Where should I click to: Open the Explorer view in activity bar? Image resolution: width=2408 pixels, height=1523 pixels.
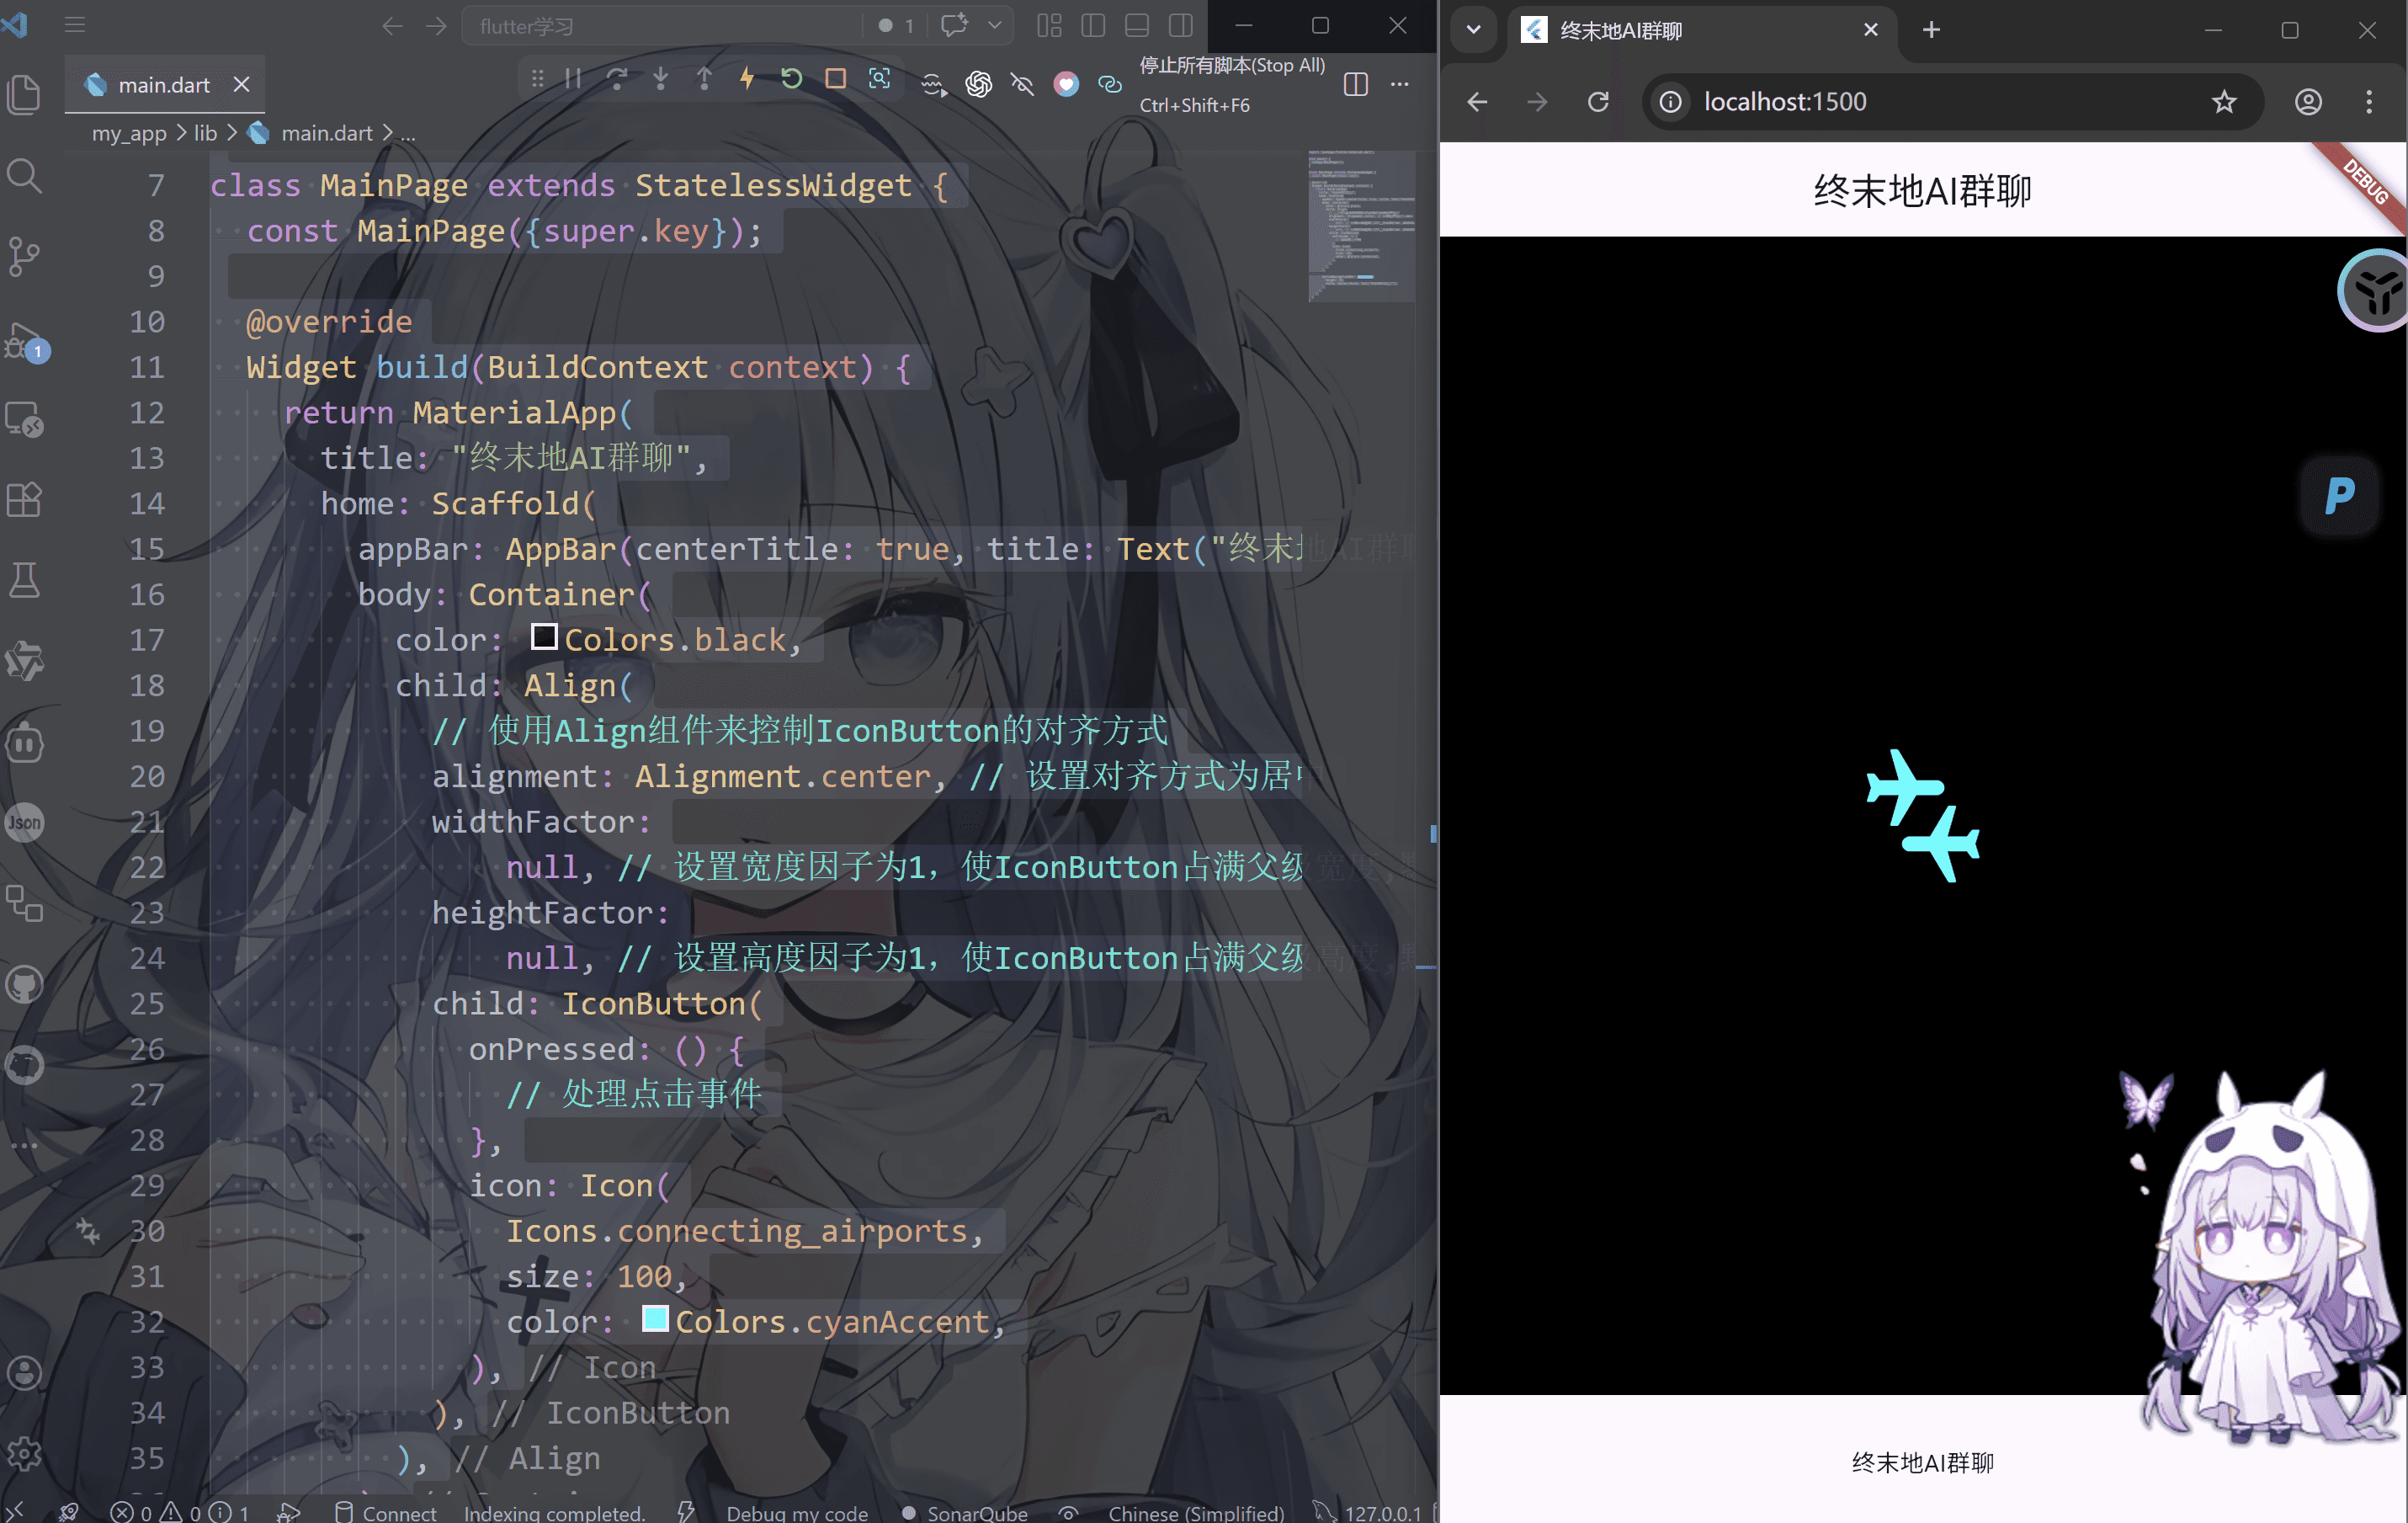point(24,94)
